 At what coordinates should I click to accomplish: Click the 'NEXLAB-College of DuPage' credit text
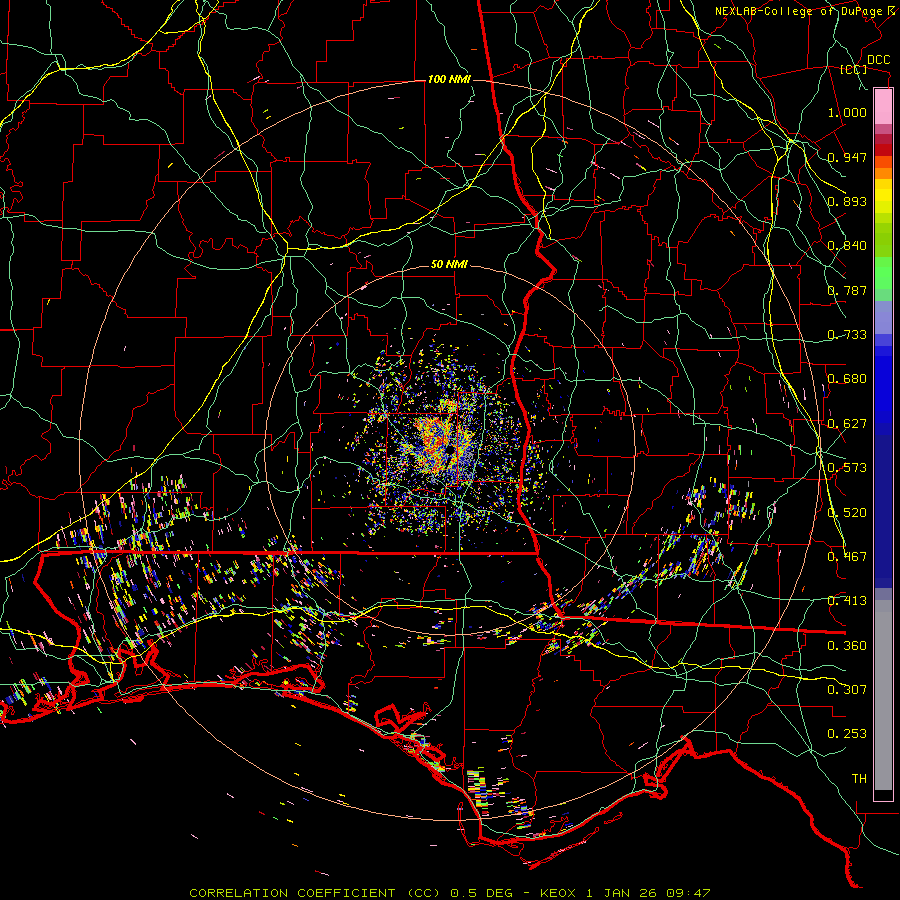click(x=798, y=11)
